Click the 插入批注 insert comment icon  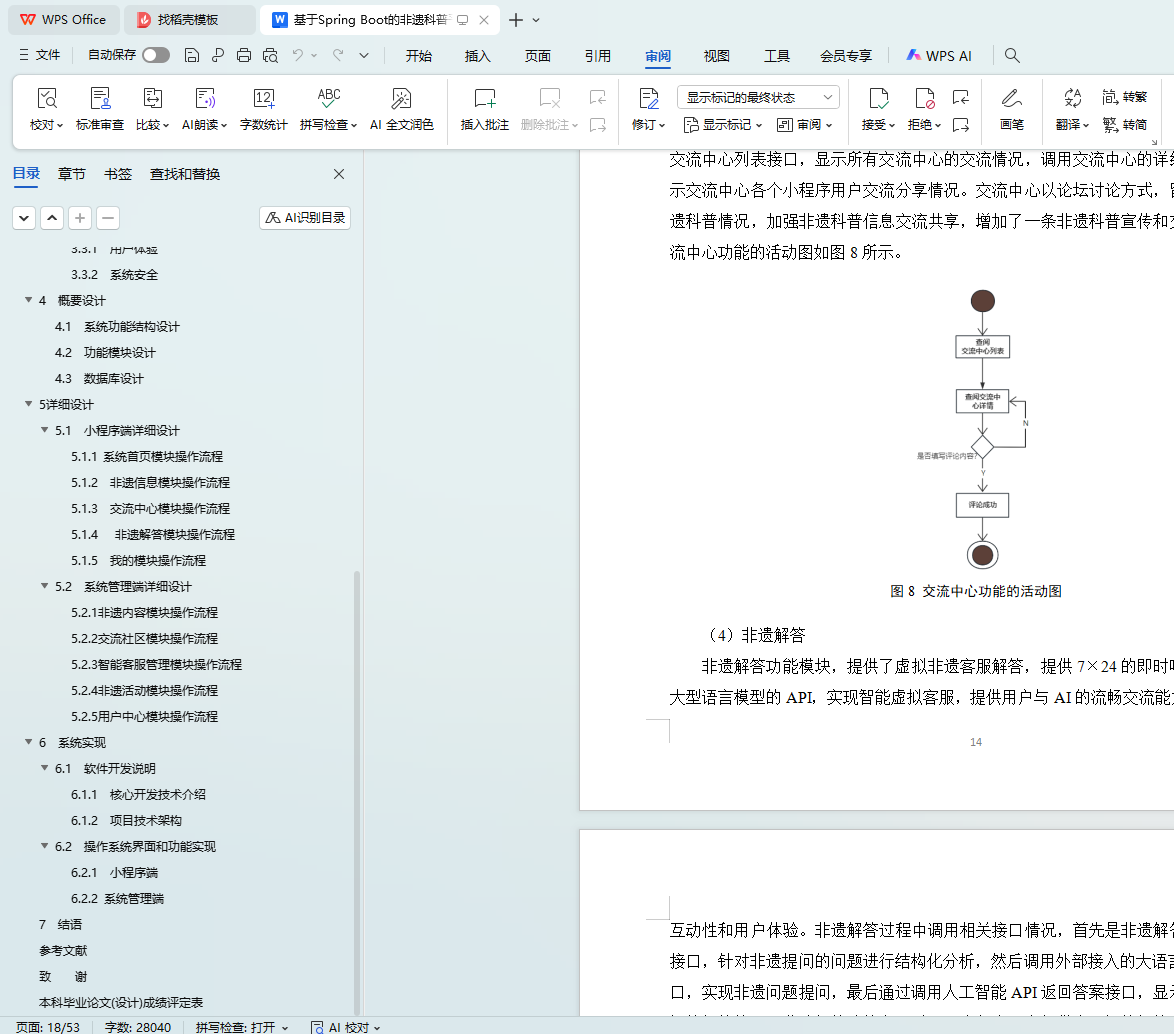click(x=484, y=109)
